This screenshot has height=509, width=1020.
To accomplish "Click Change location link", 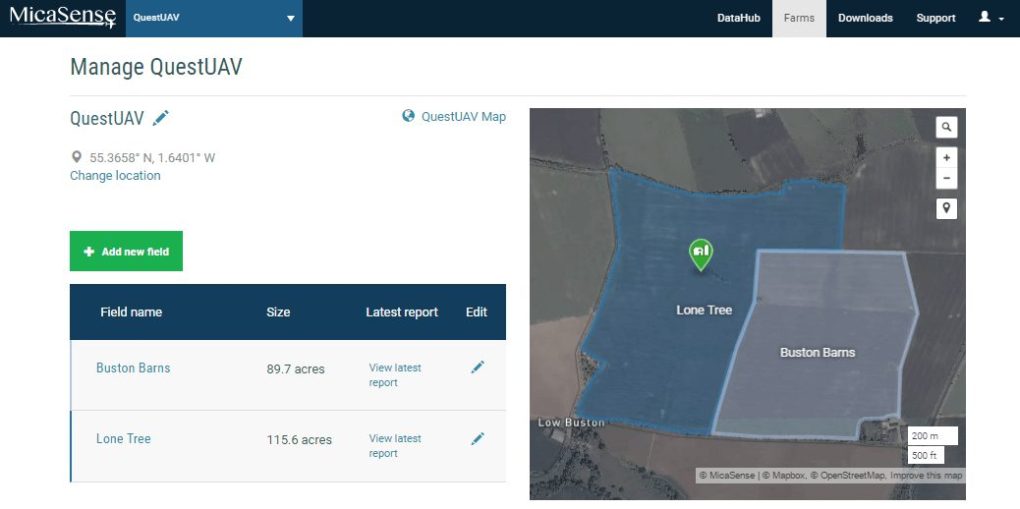I will (115, 176).
